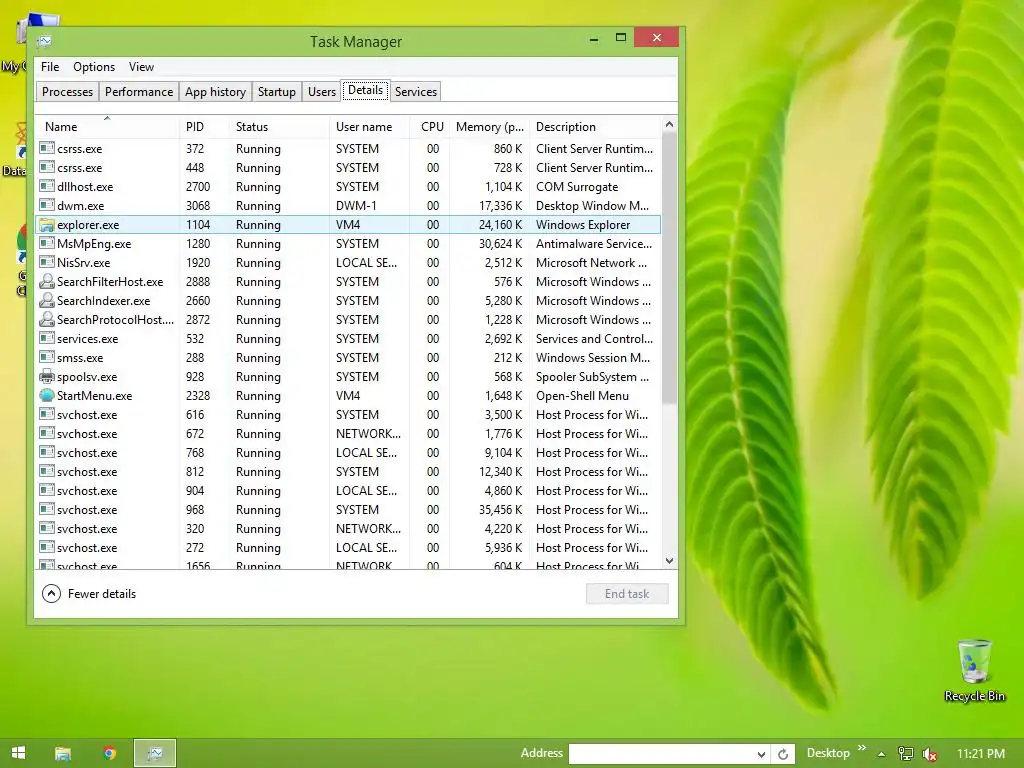The width and height of the screenshot is (1024, 768).
Task: Expand the Desktop toolbar chevron
Action: tap(861, 748)
